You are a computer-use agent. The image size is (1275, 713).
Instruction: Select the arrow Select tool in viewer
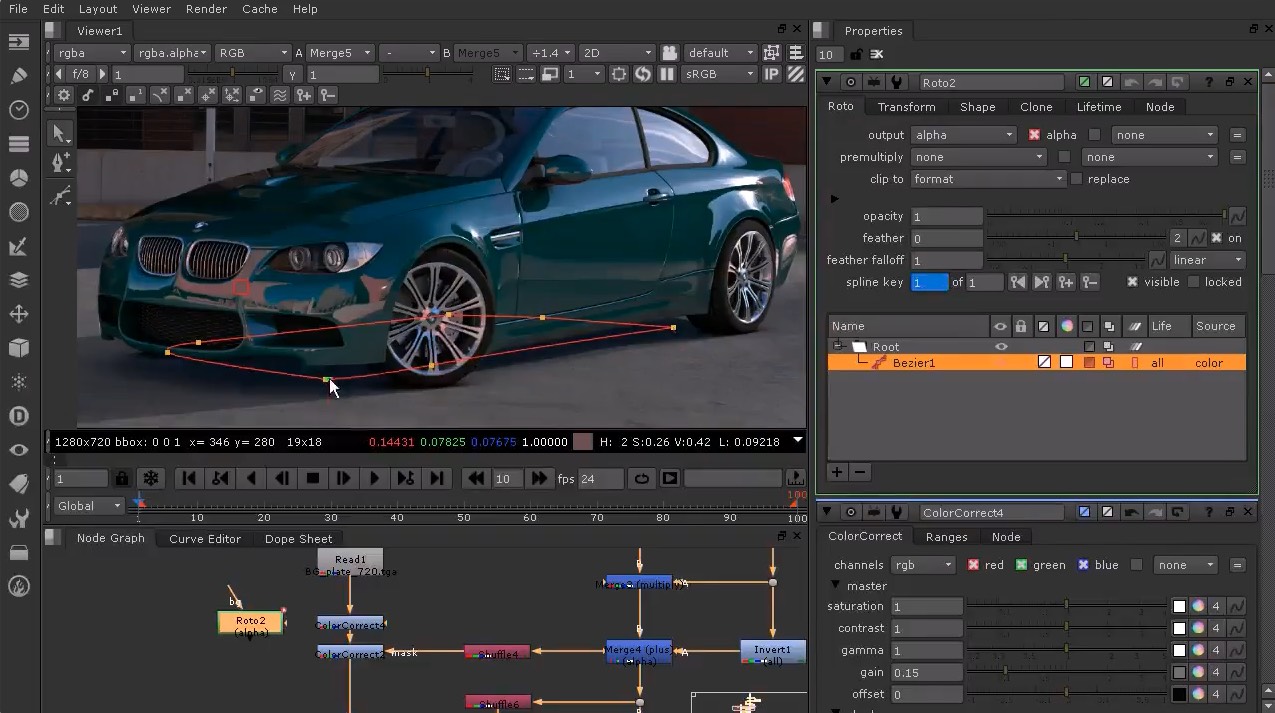pos(61,133)
